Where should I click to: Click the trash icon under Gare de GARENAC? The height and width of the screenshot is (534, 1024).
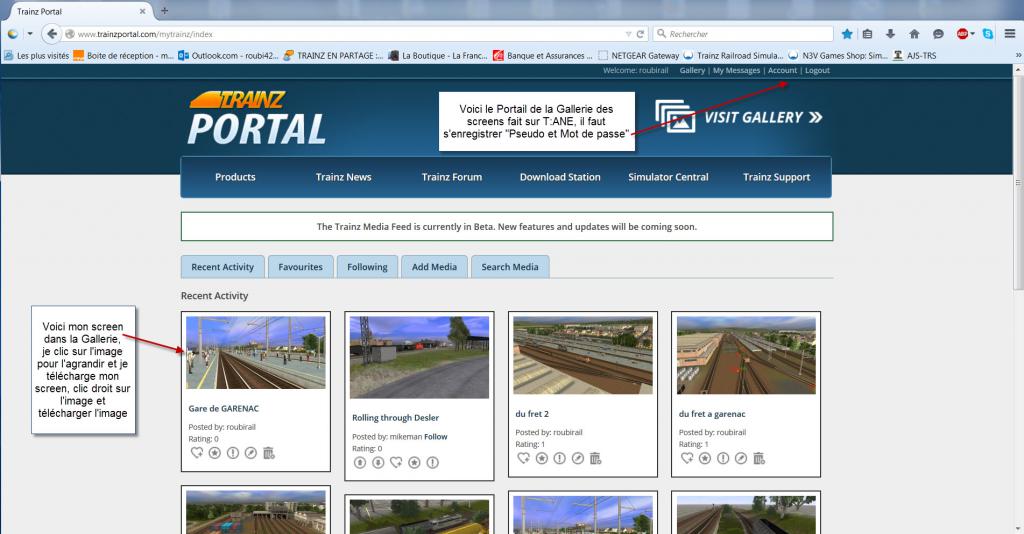(x=268, y=452)
